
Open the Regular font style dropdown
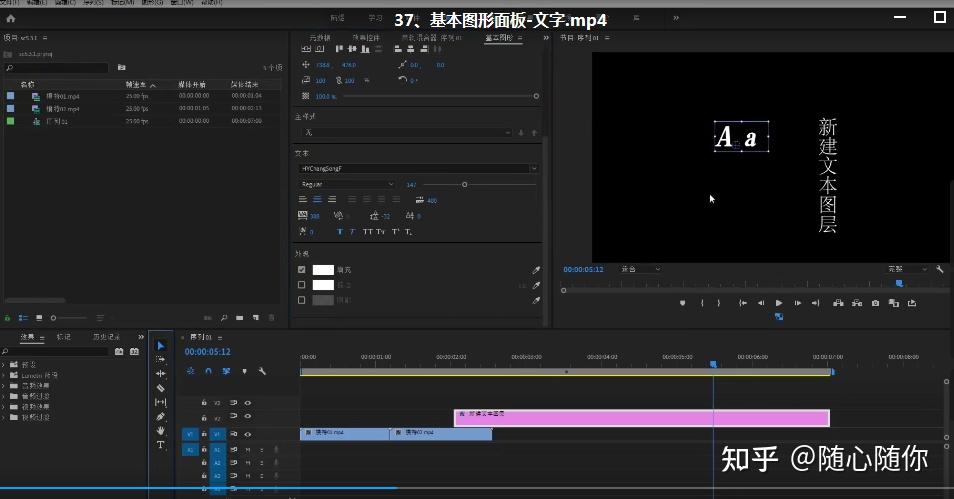pos(347,184)
